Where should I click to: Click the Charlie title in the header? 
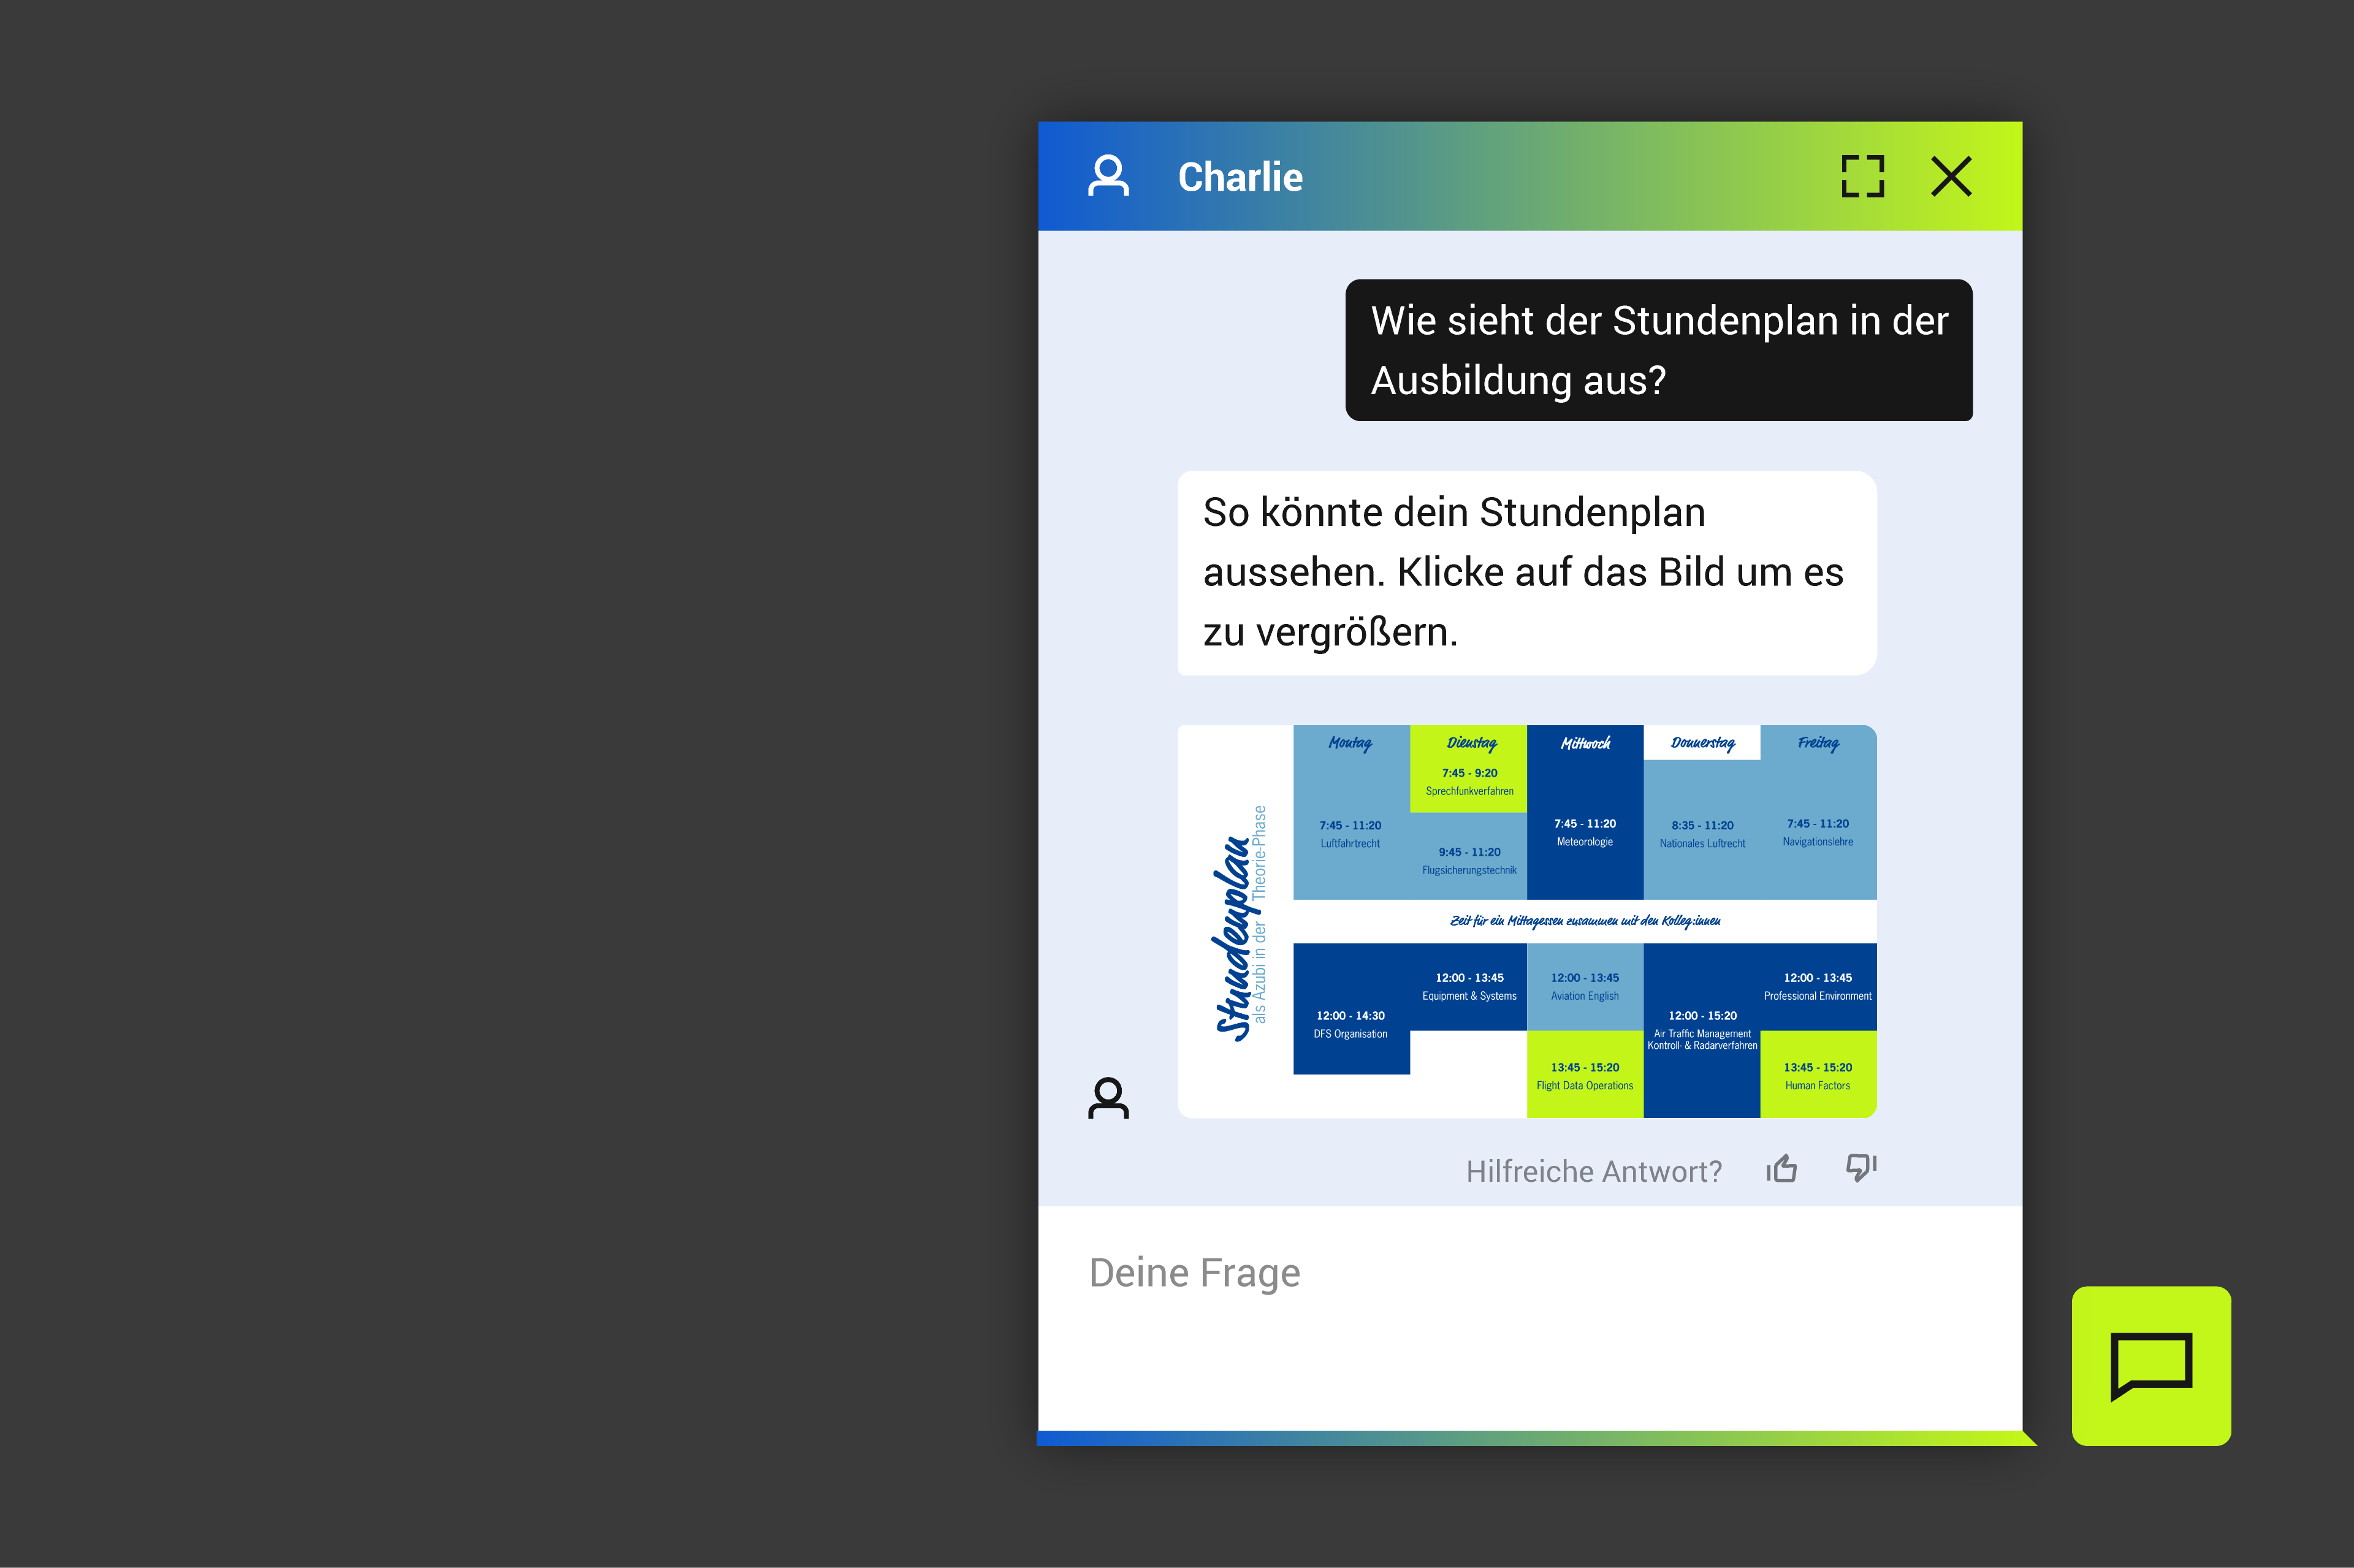(x=1240, y=177)
